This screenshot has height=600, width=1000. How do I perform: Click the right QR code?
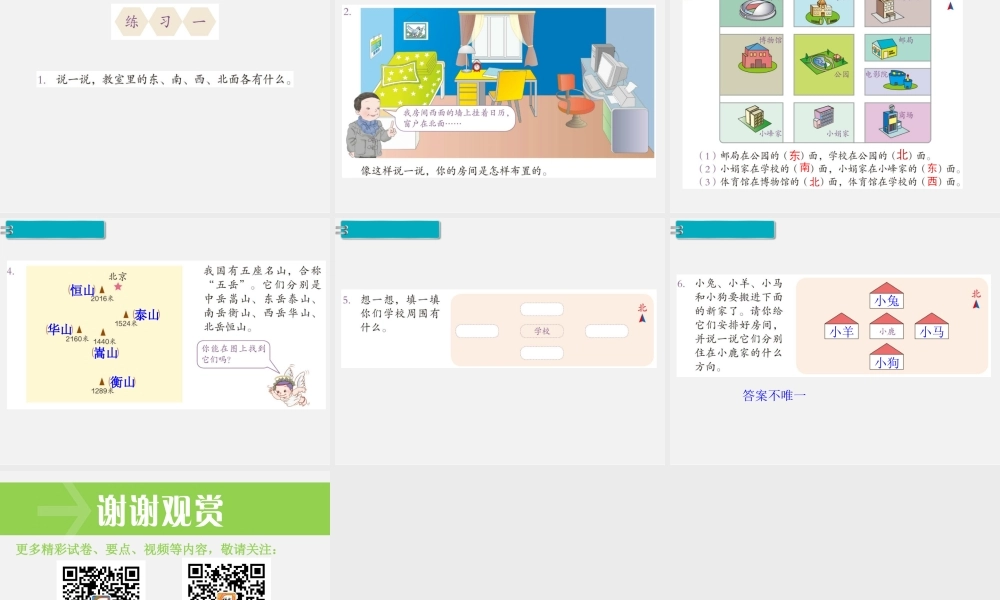click(225, 585)
